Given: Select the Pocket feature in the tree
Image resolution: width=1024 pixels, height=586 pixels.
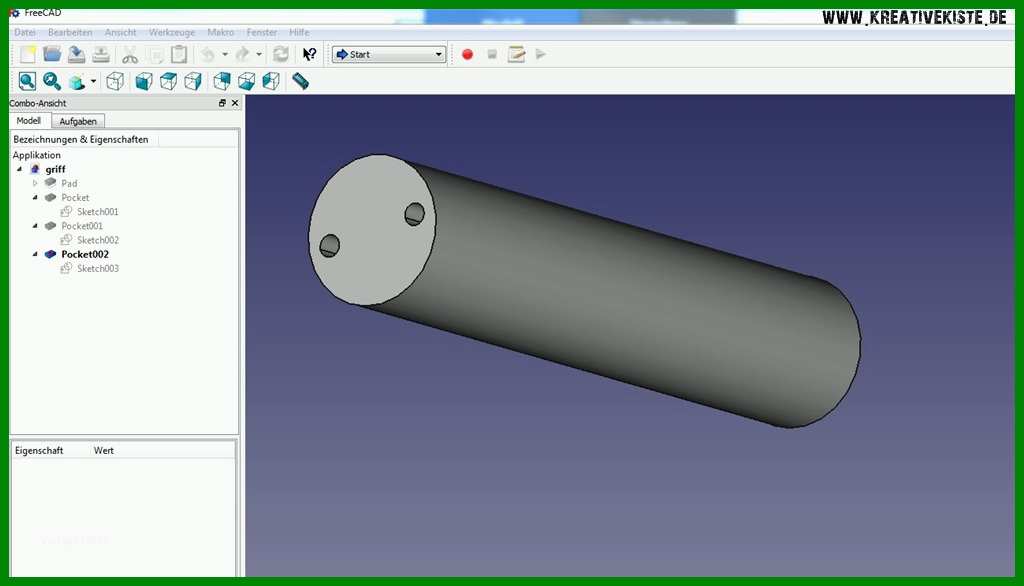Looking at the screenshot, I should click(75, 197).
